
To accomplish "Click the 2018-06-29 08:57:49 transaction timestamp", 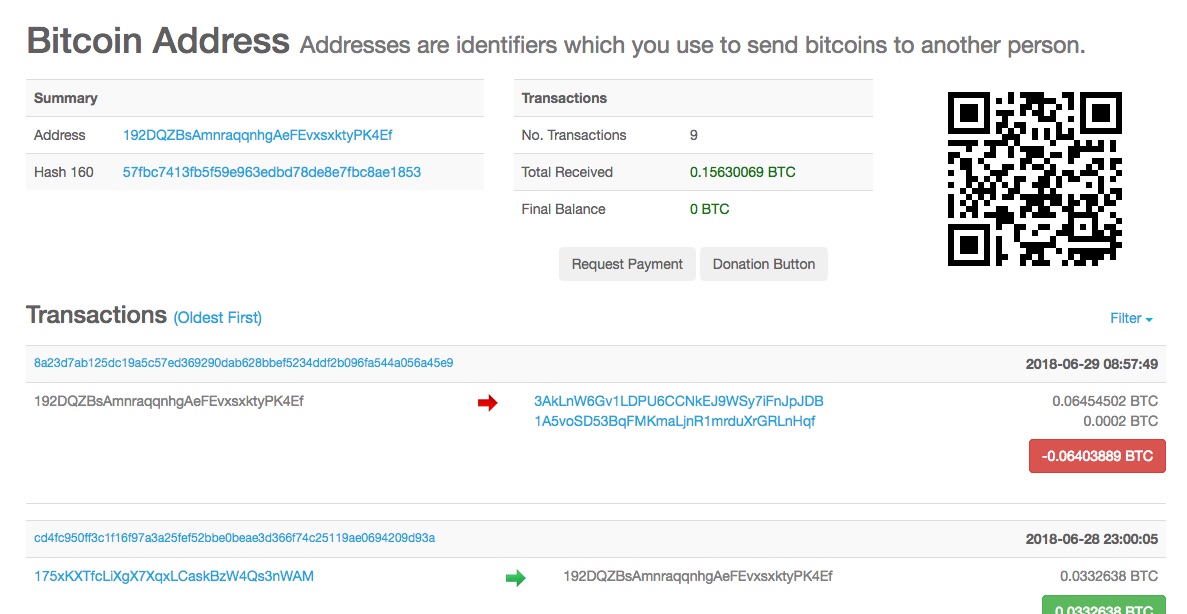I will coord(1091,364).
